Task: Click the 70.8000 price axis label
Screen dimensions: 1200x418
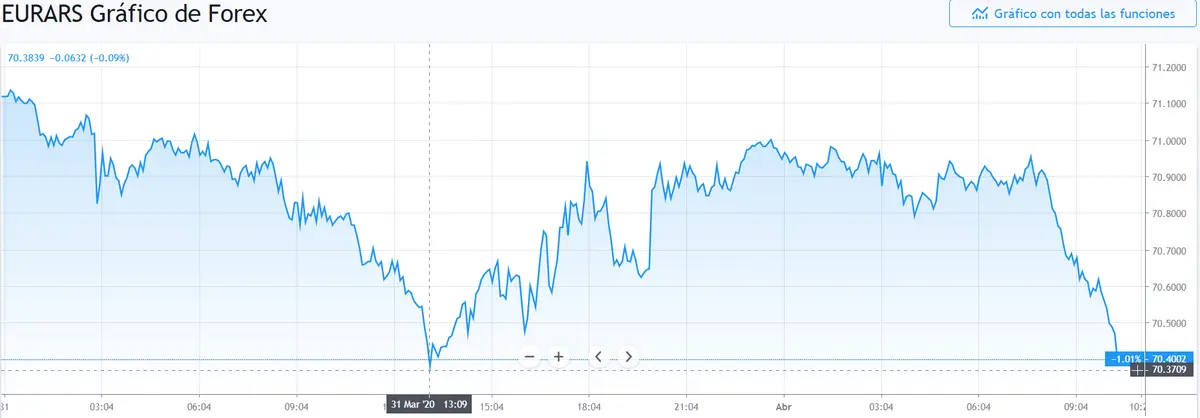Action: (1171, 214)
